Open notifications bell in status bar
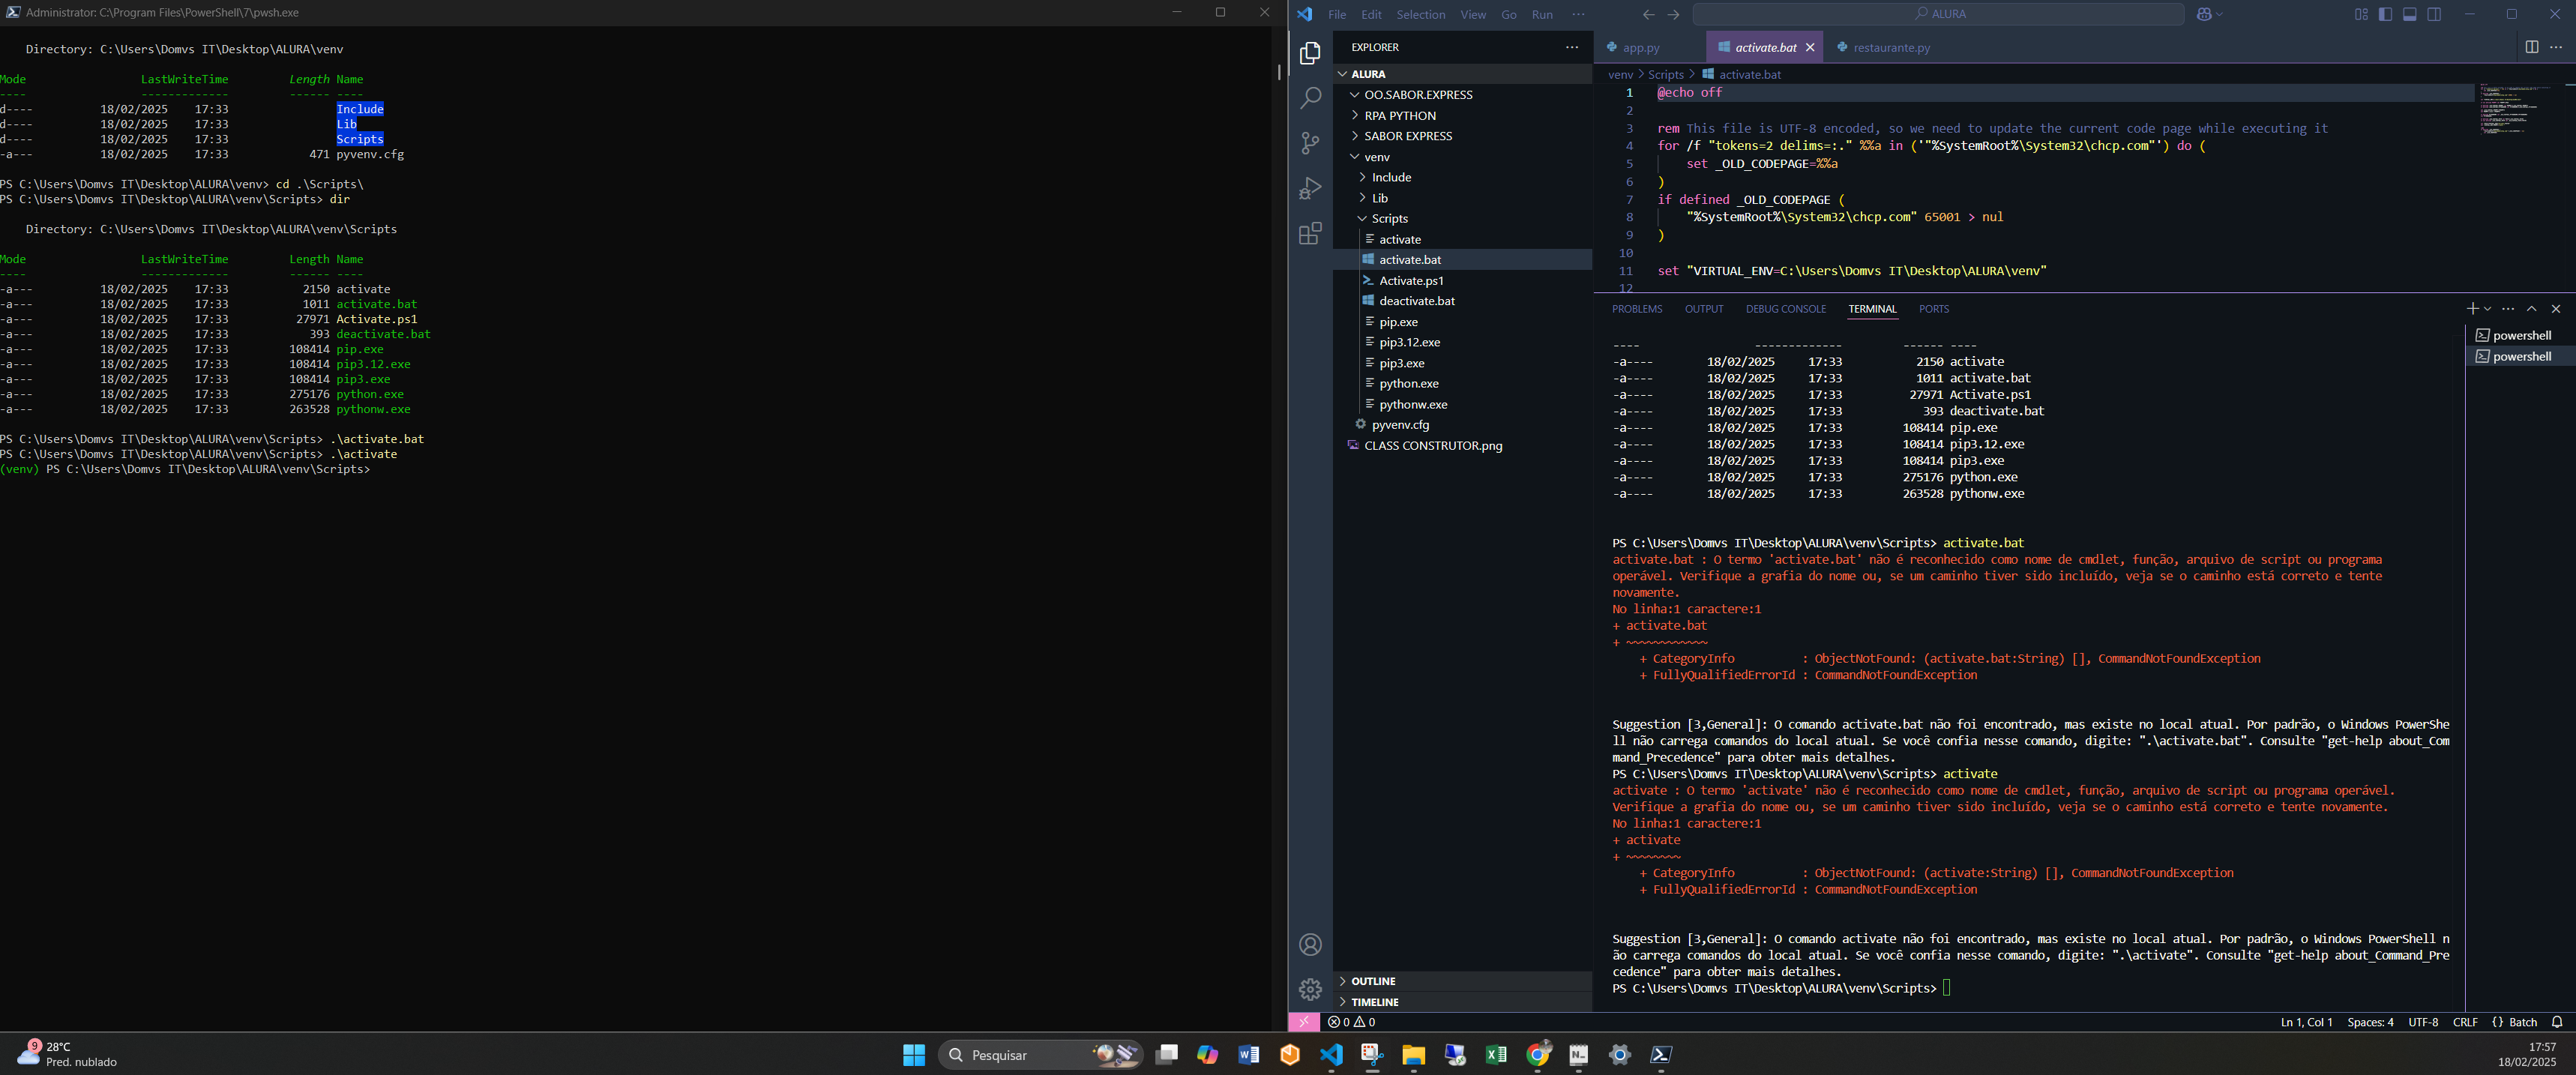Image resolution: width=2576 pixels, height=1075 pixels. (2557, 1022)
